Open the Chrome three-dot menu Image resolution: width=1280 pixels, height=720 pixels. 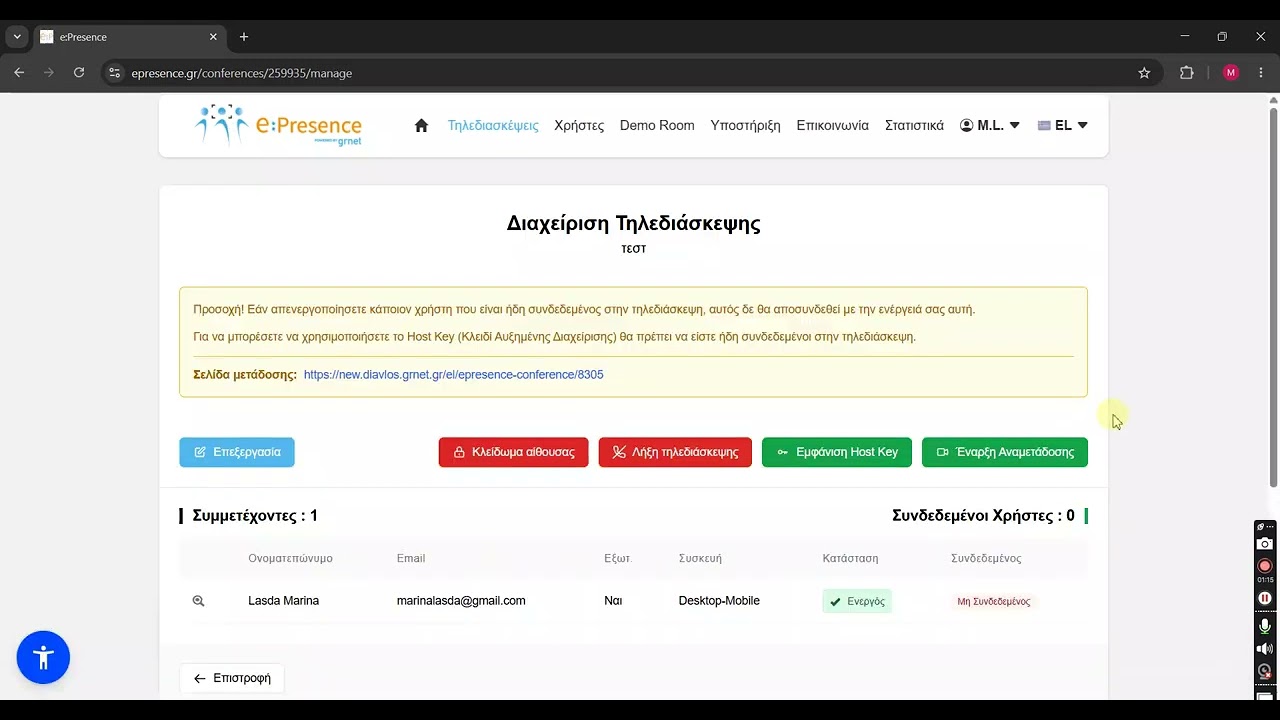[x=1261, y=73]
